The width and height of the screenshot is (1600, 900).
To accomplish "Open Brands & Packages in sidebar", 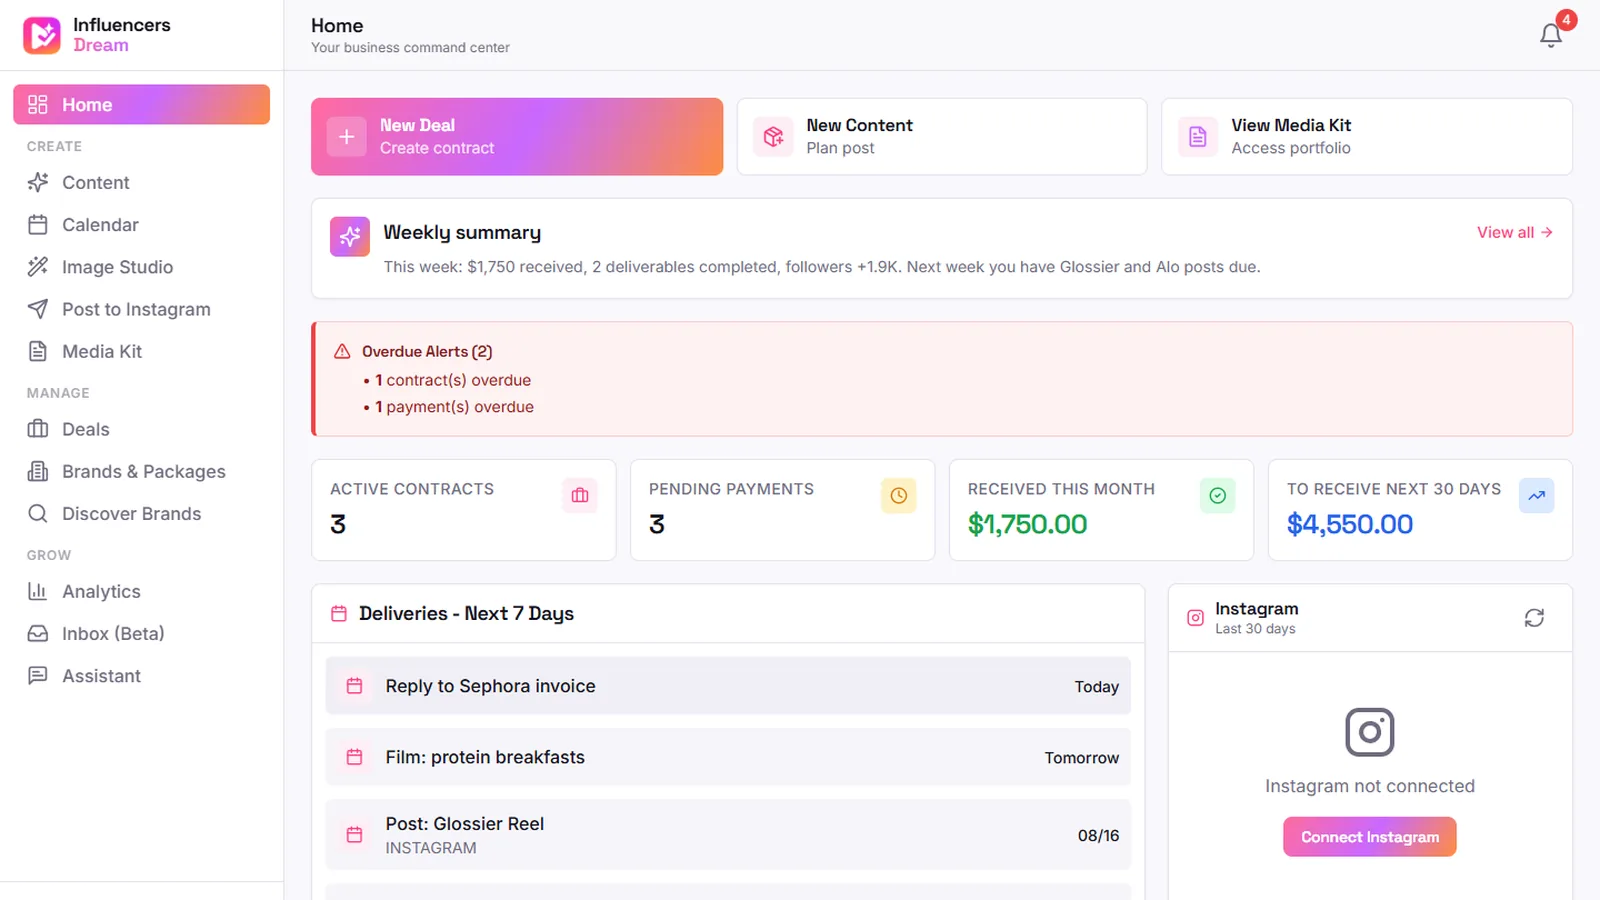I will [141, 471].
